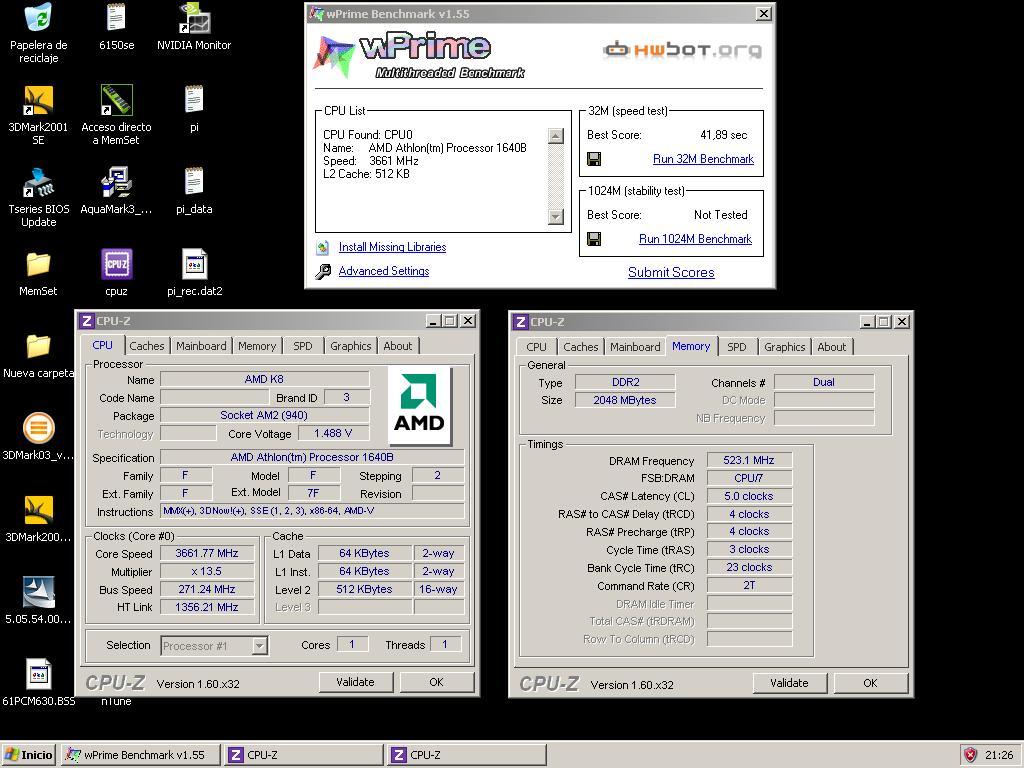Select Mainboard tab in right CPU-Z window
1024x768 pixels.
pyautogui.click(x=635, y=347)
